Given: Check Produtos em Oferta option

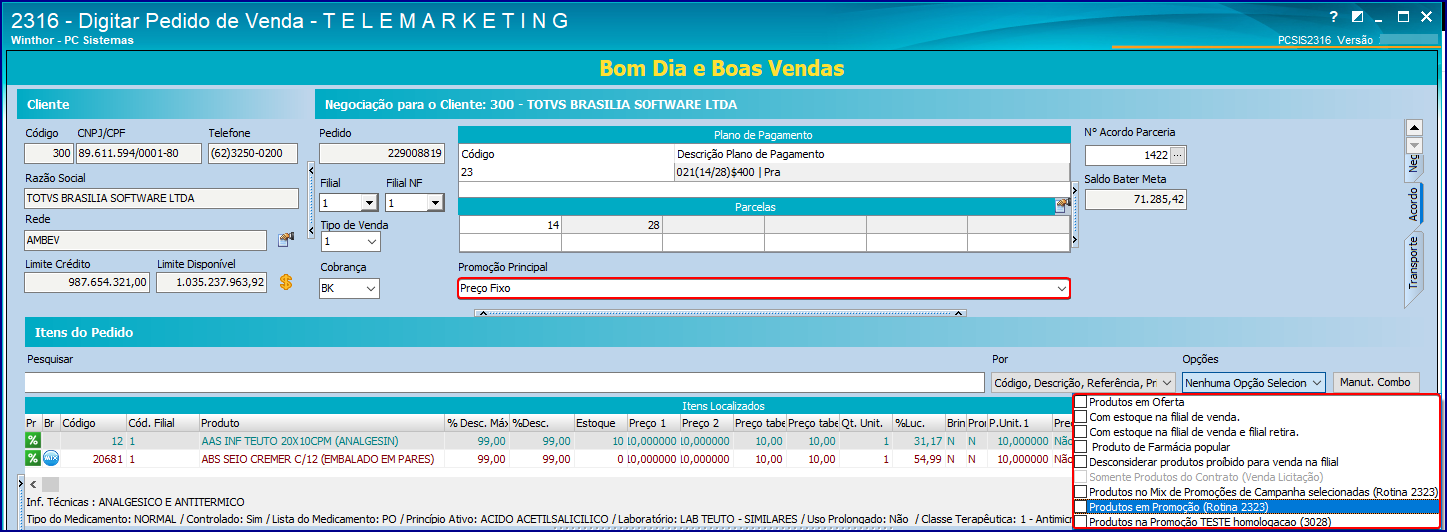Looking at the screenshot, I should 1080,402.
